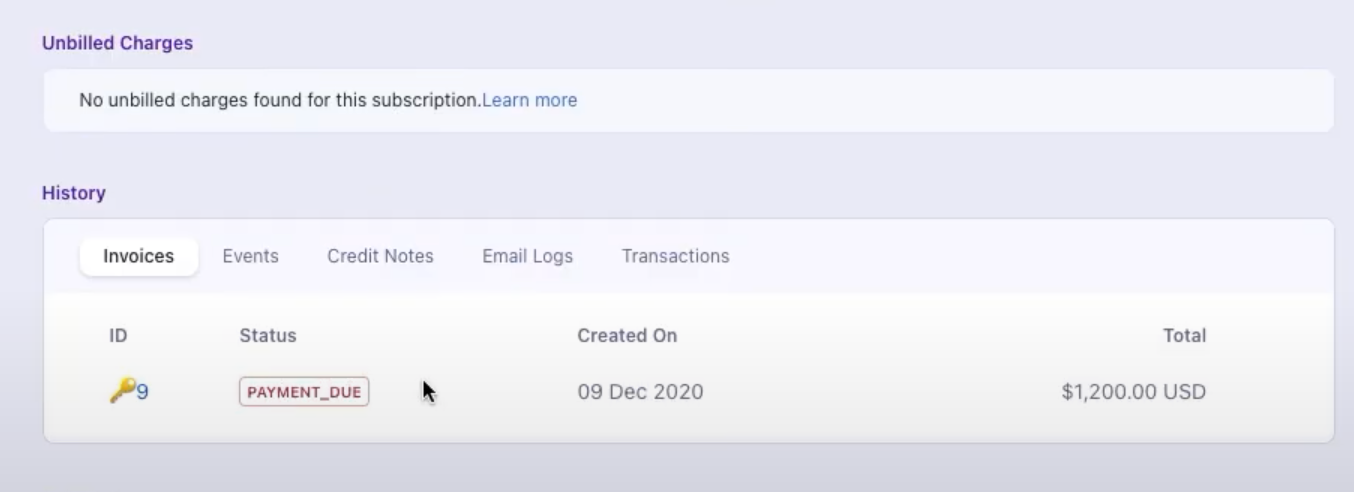
Task: Click the Total column header
Action: coord(1184,336)
